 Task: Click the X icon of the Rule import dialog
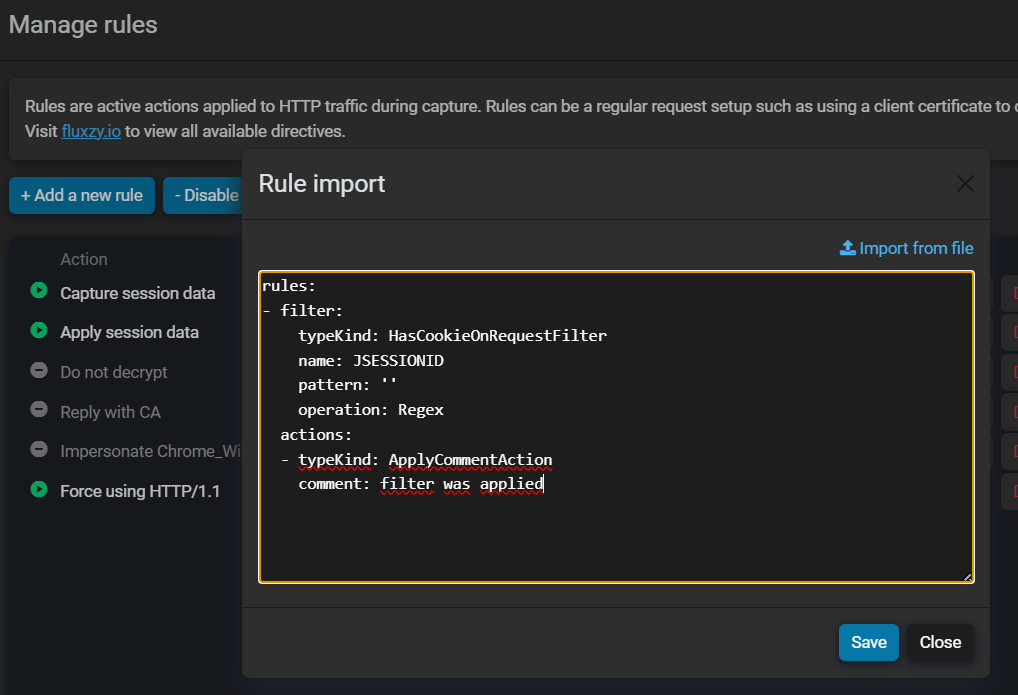coord(964,183)
